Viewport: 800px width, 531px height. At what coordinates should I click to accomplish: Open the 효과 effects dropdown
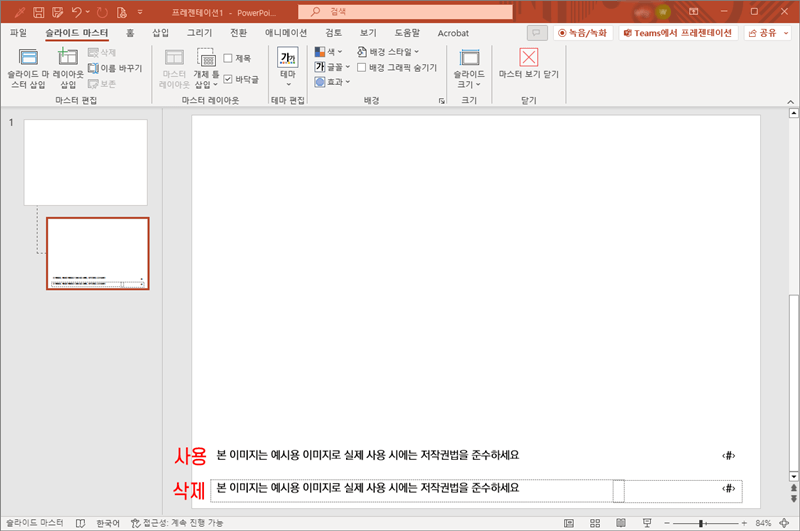pyautogui.click(x=332, y=82)
